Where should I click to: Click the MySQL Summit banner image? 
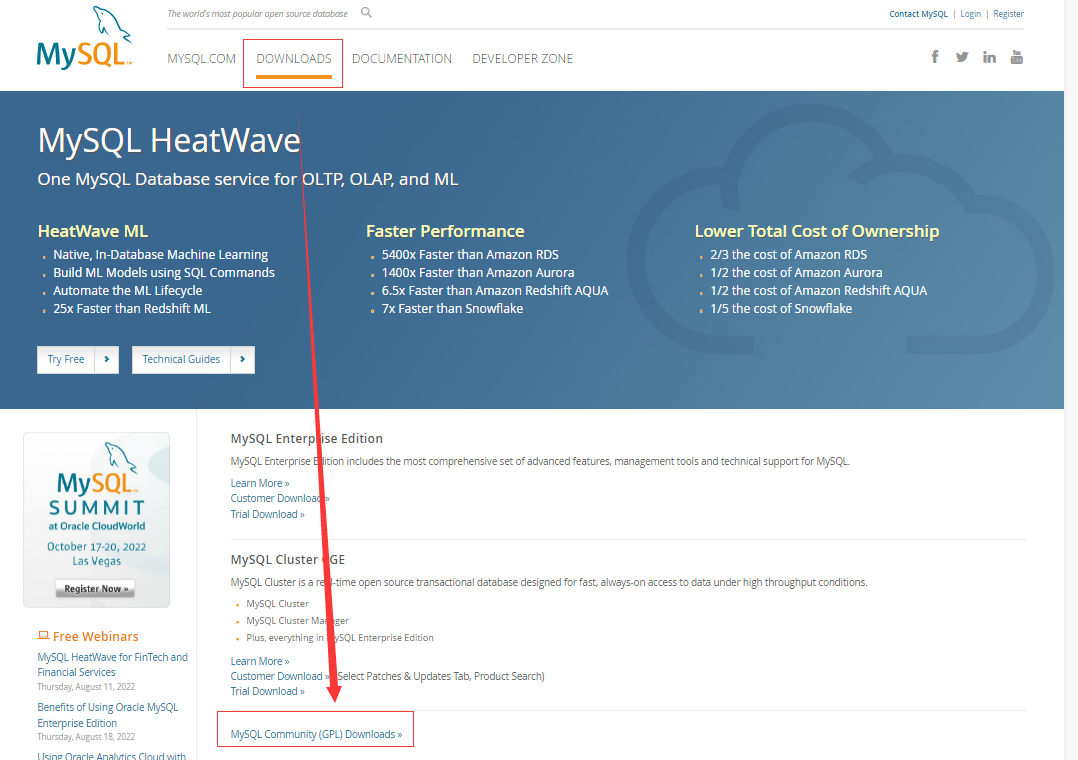click(96, 520)
